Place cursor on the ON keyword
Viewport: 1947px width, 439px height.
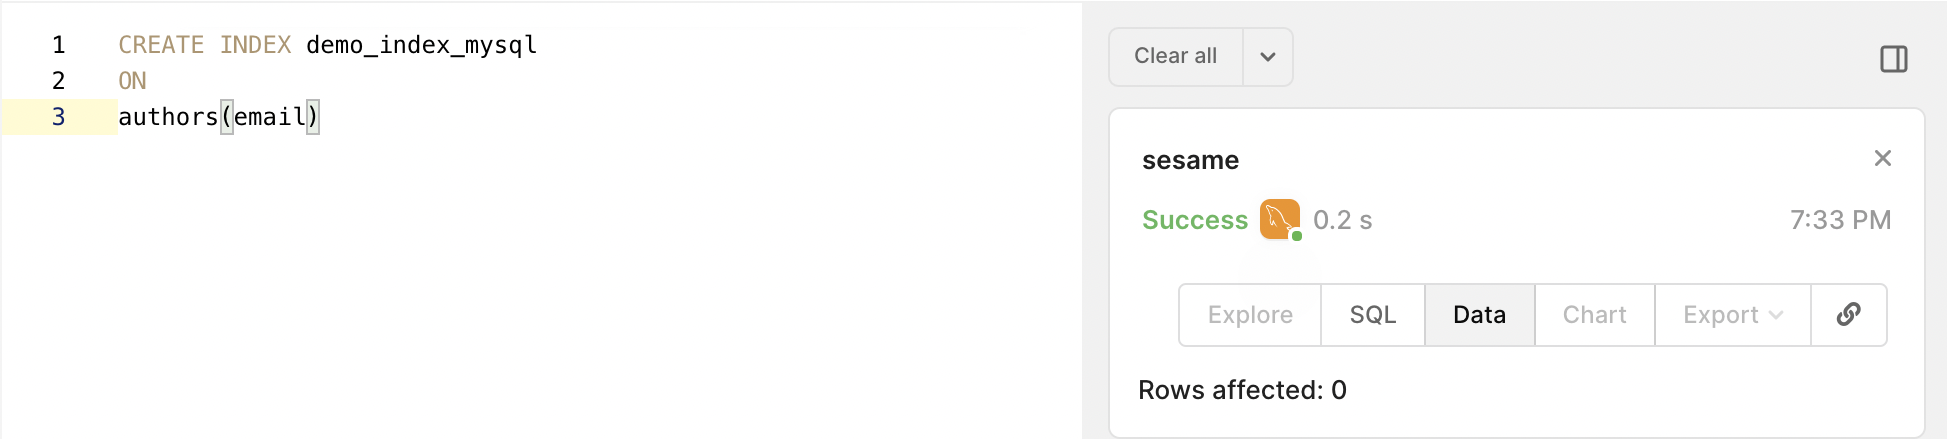pyautogui.click(x=132, y=81)
